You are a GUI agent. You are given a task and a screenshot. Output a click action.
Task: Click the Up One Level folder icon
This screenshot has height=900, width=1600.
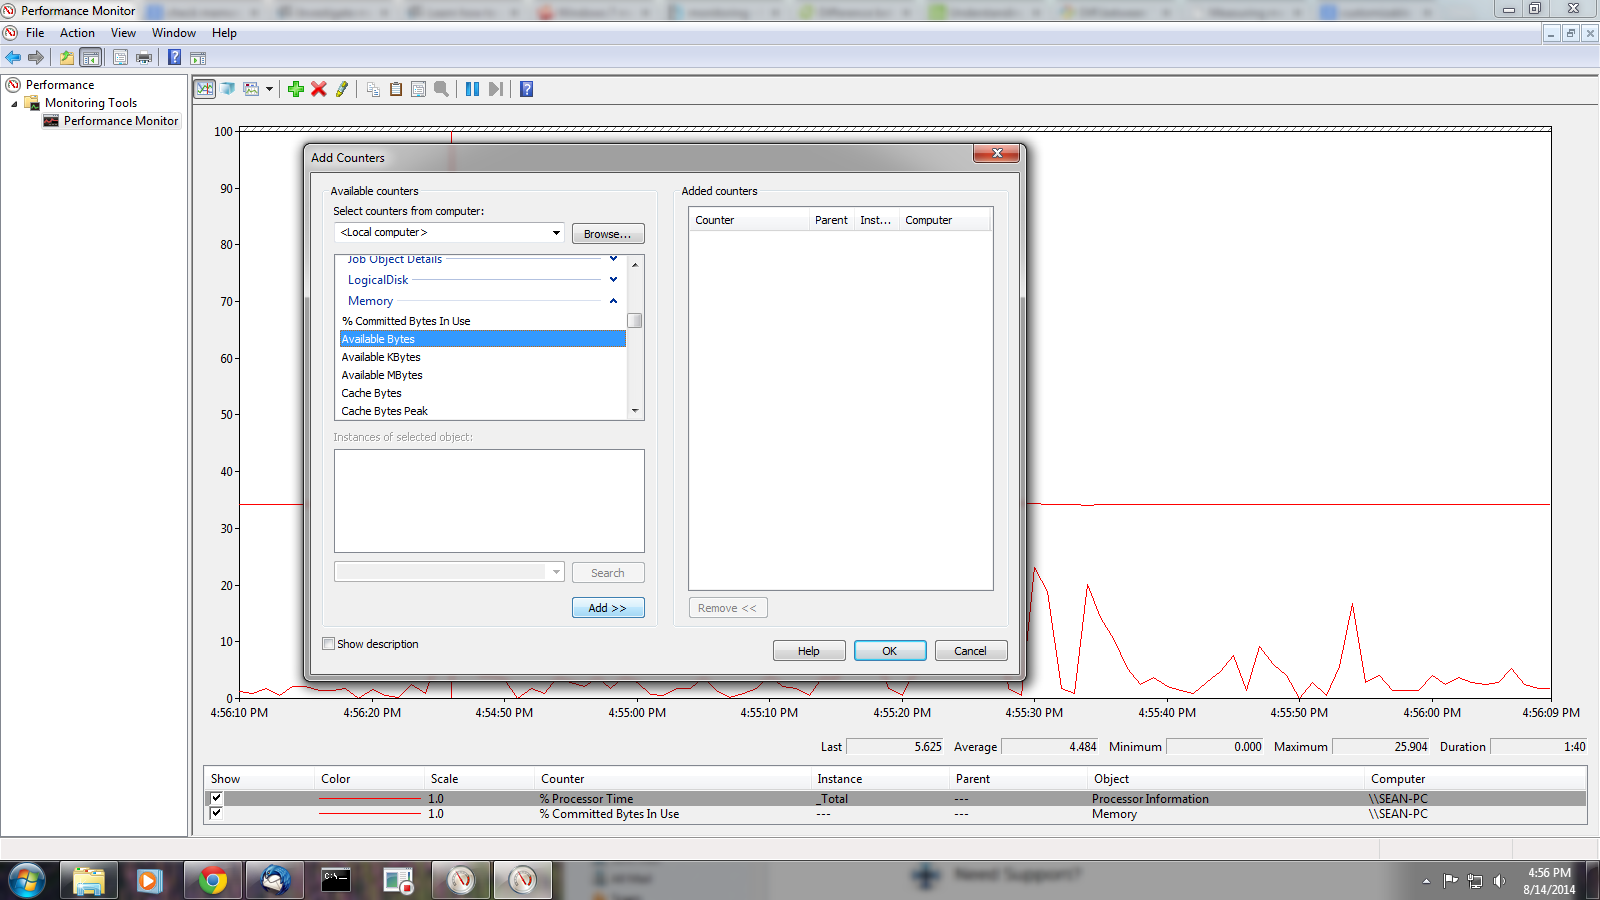click(x=66, y=58)
